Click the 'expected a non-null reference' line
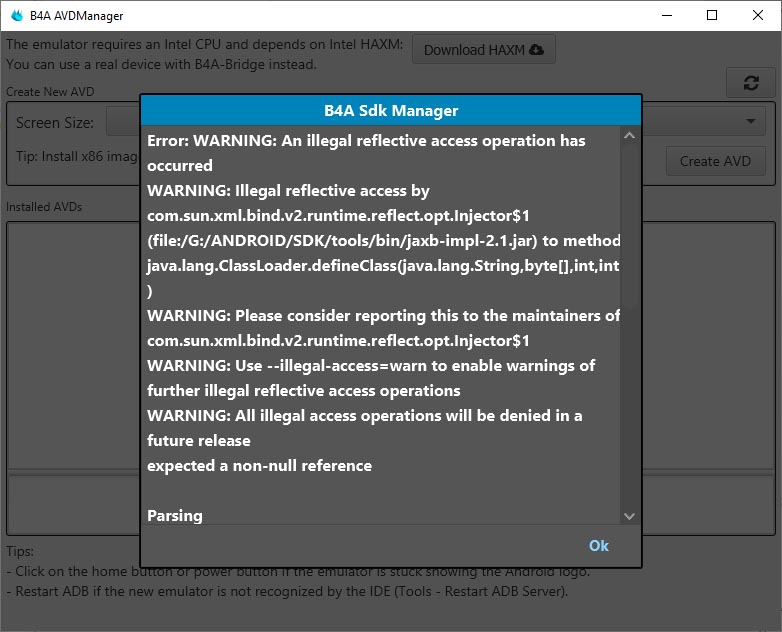 (259, 466)
